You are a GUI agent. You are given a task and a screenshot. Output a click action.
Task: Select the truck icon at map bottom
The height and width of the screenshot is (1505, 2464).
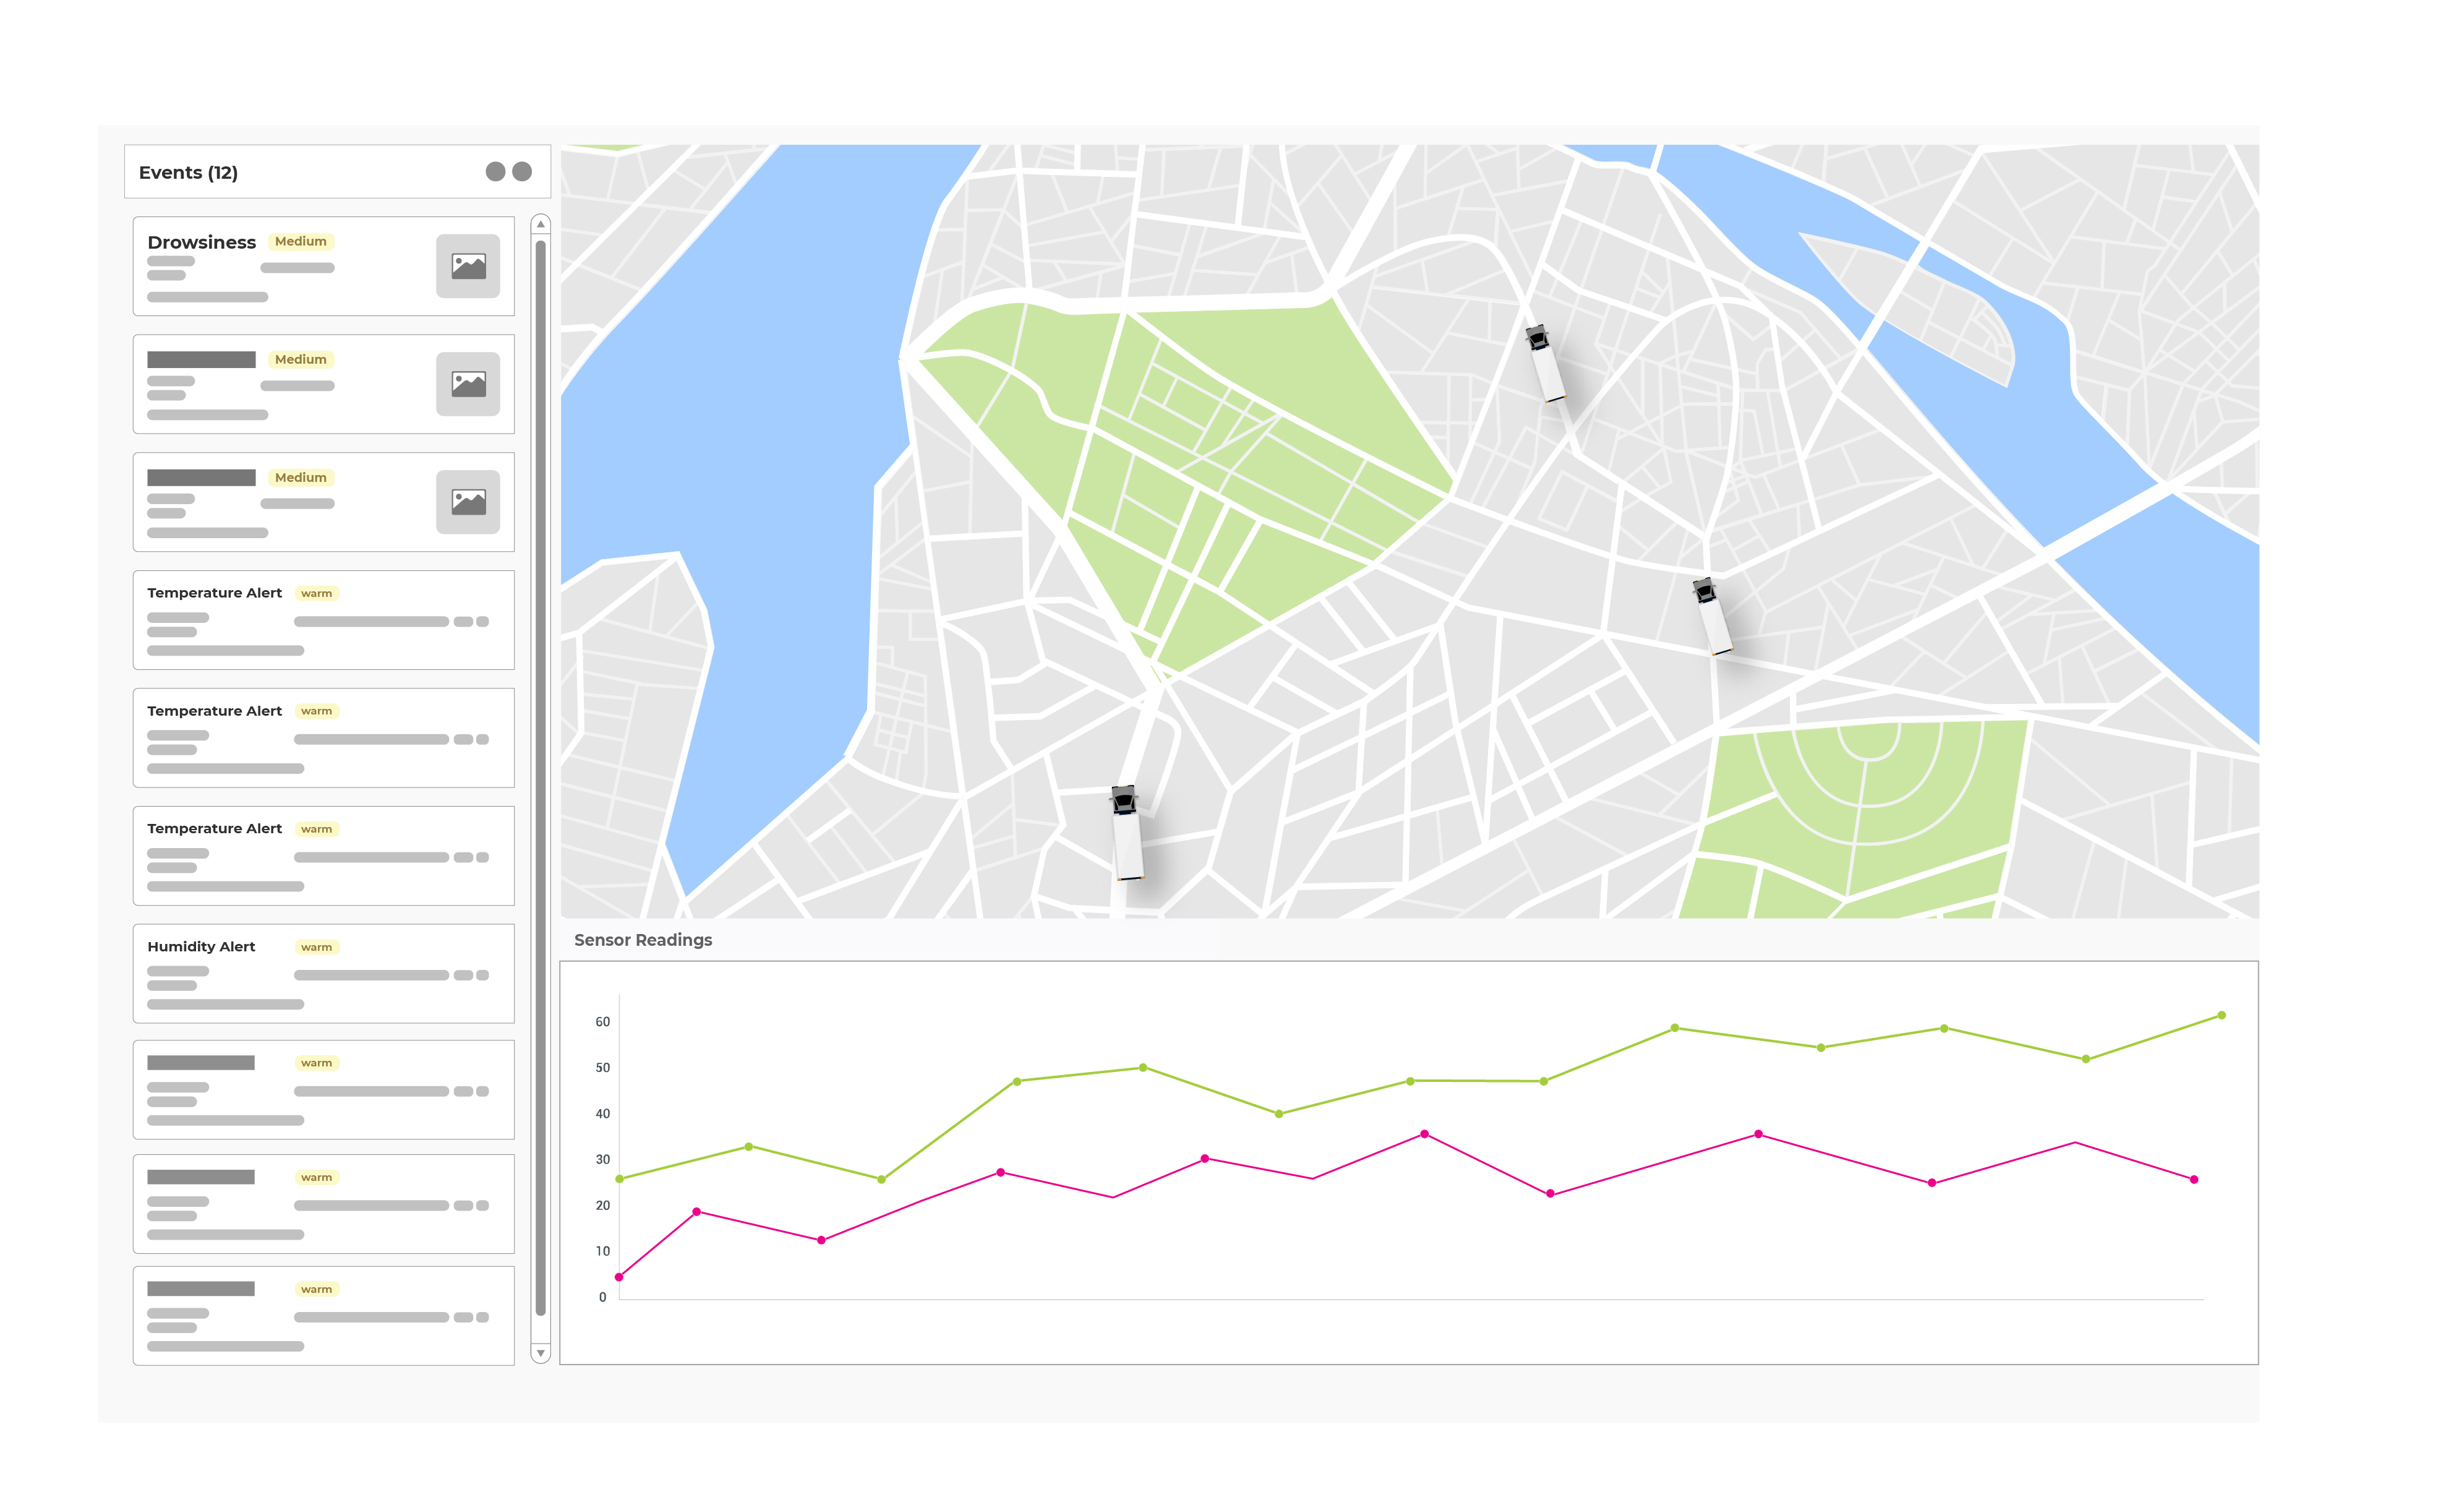(1127, 833)
